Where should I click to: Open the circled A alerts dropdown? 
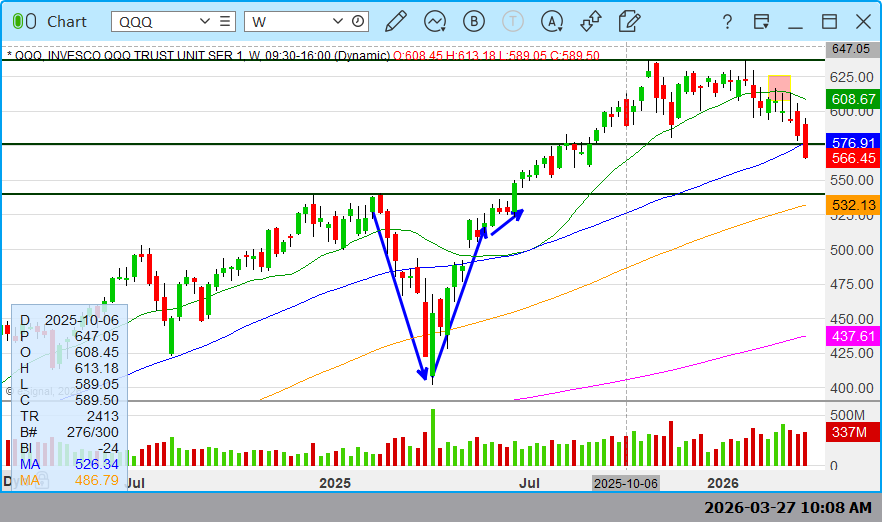(x=552, y=21)
